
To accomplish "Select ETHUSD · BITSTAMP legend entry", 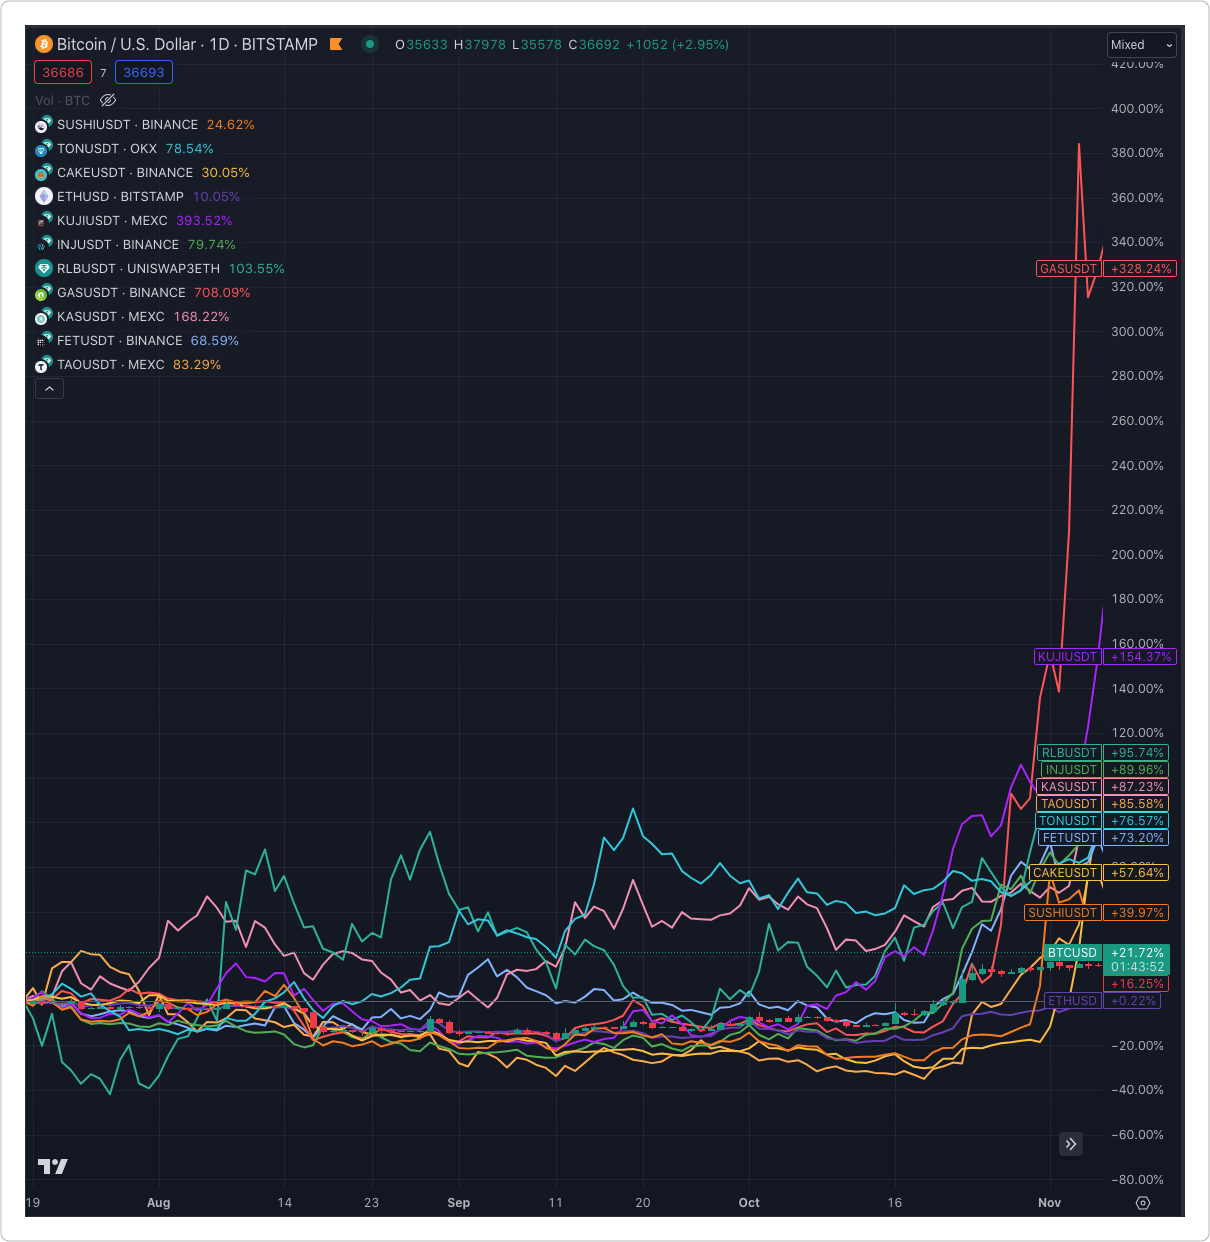I will [120, 197].
